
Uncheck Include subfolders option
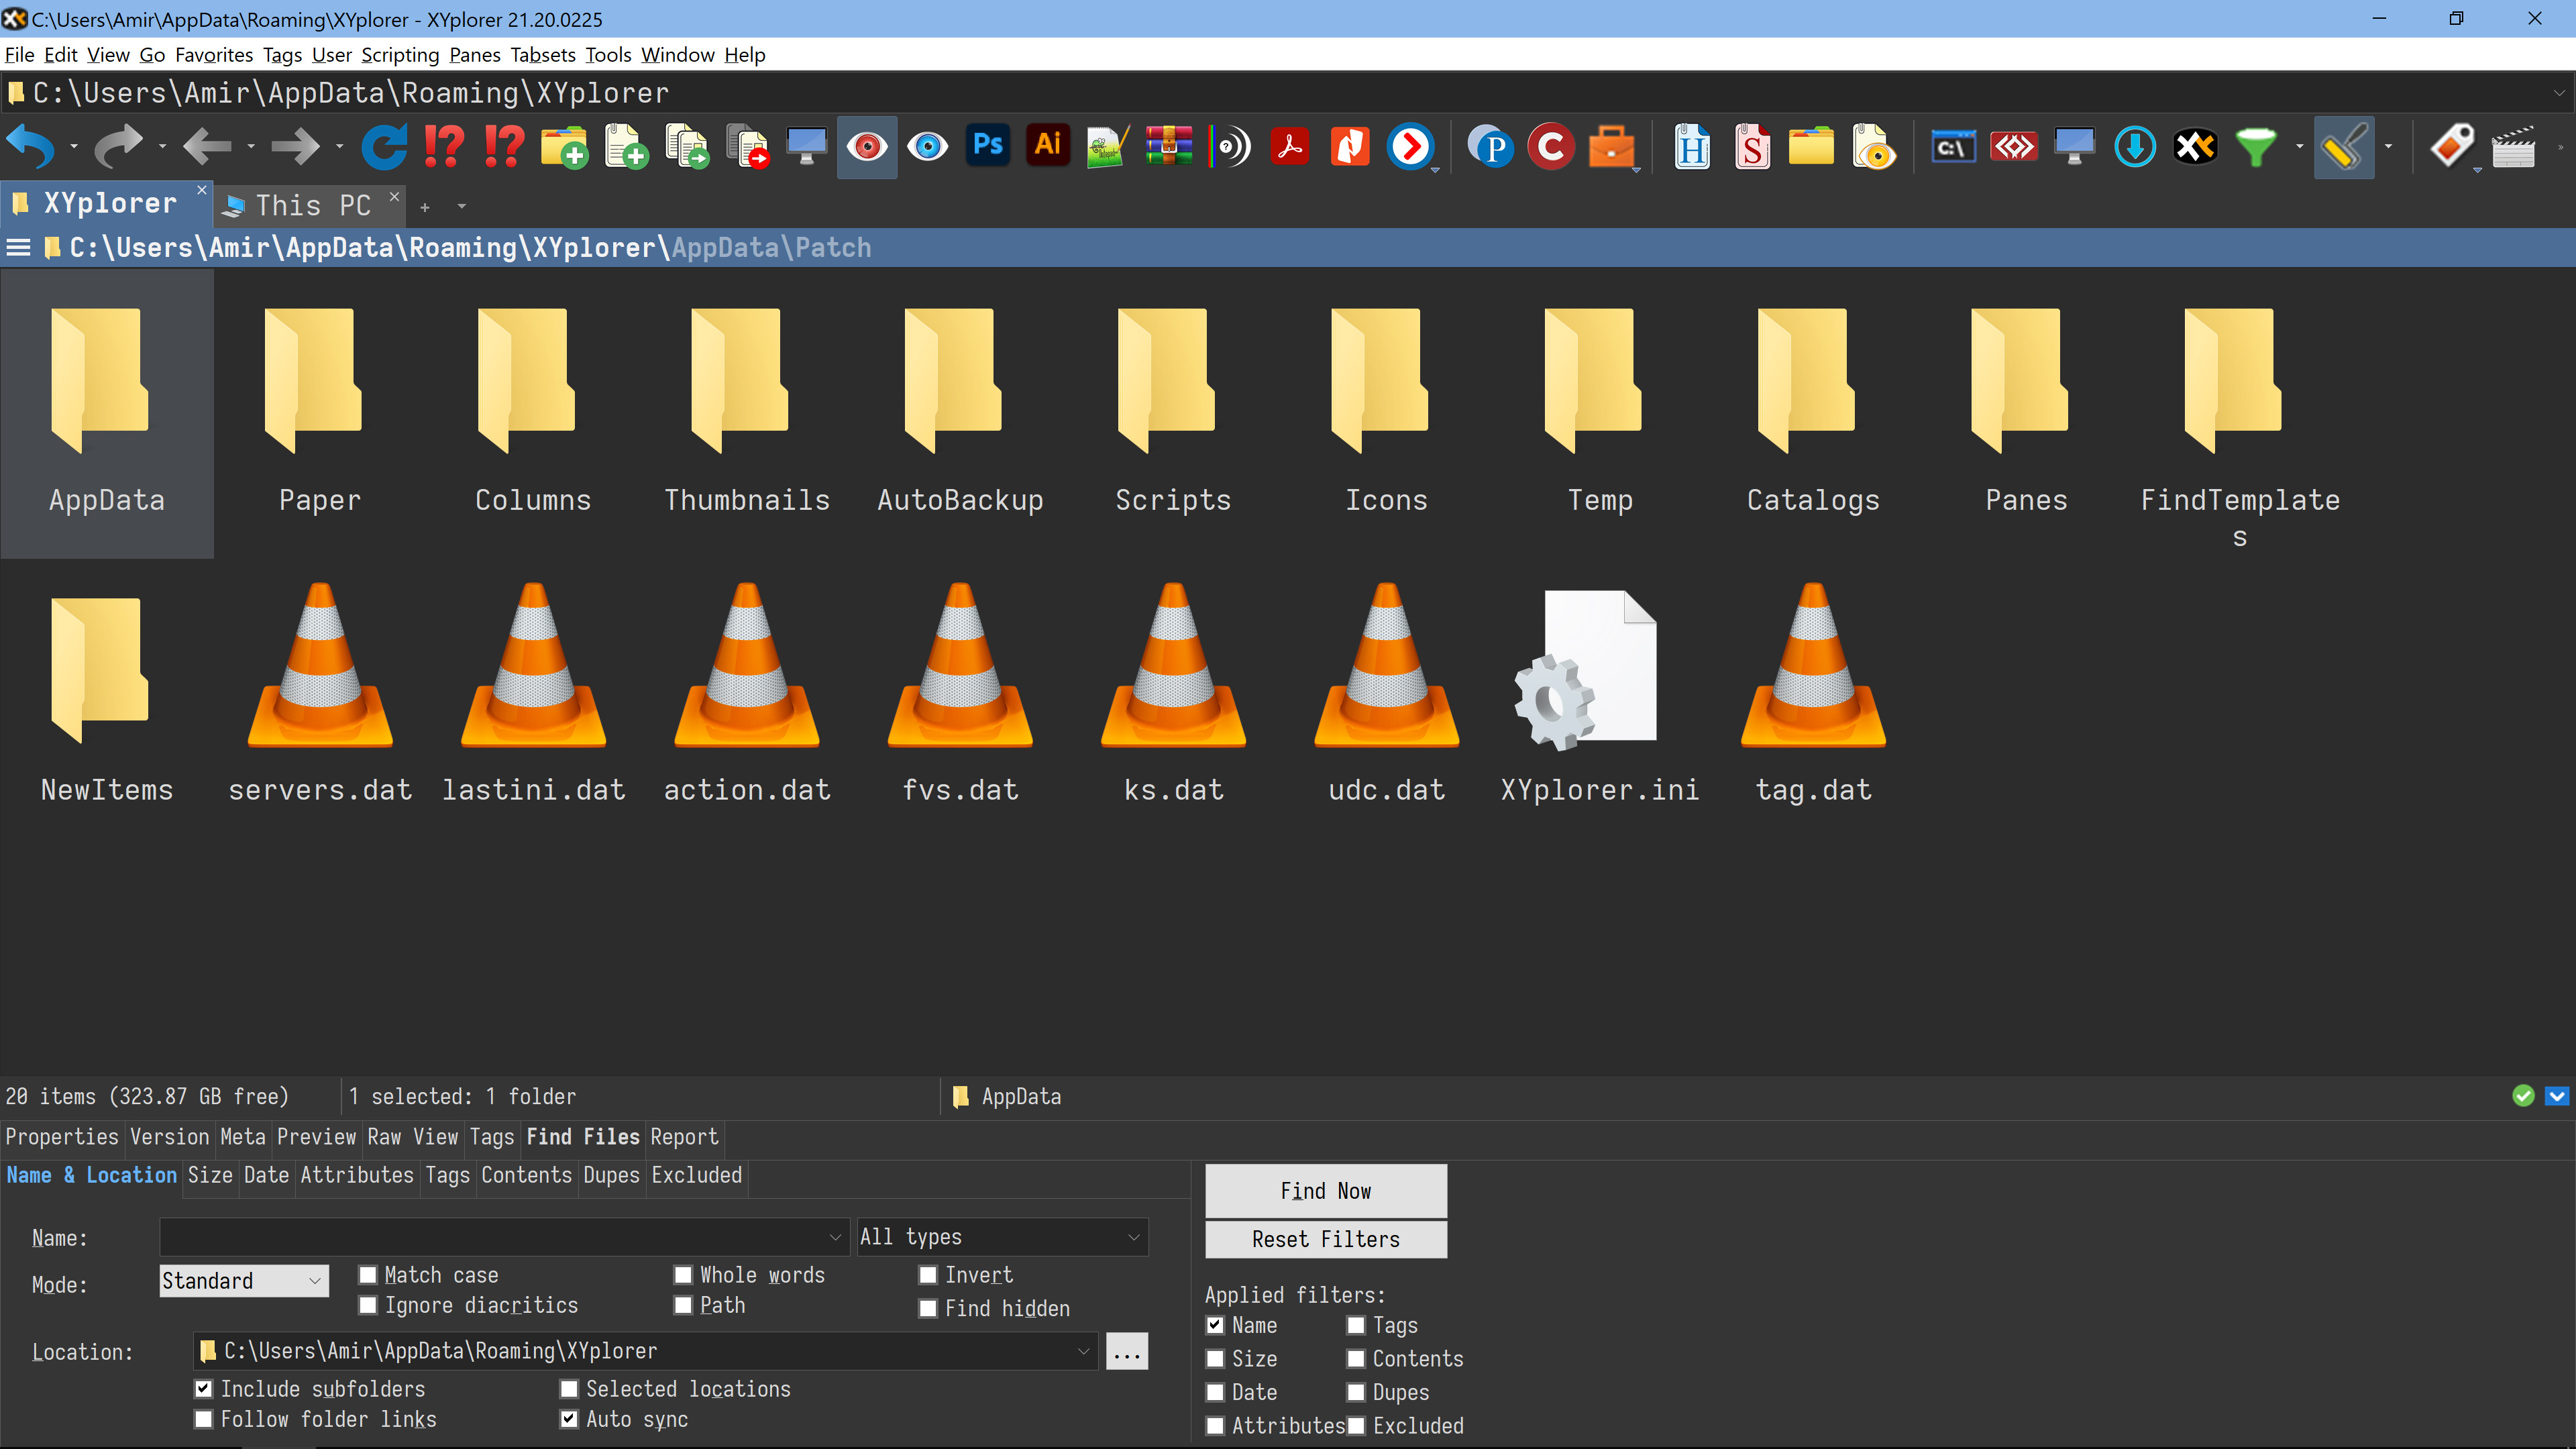coord(204,1389)
